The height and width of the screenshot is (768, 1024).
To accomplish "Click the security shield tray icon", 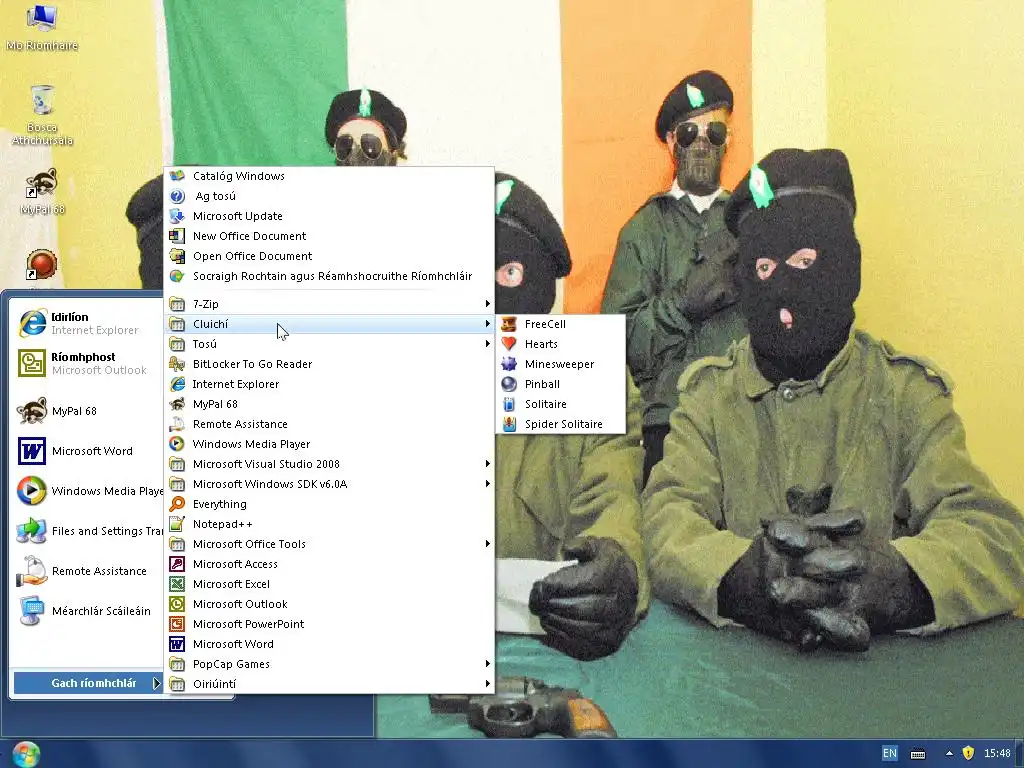I will 968,753.
